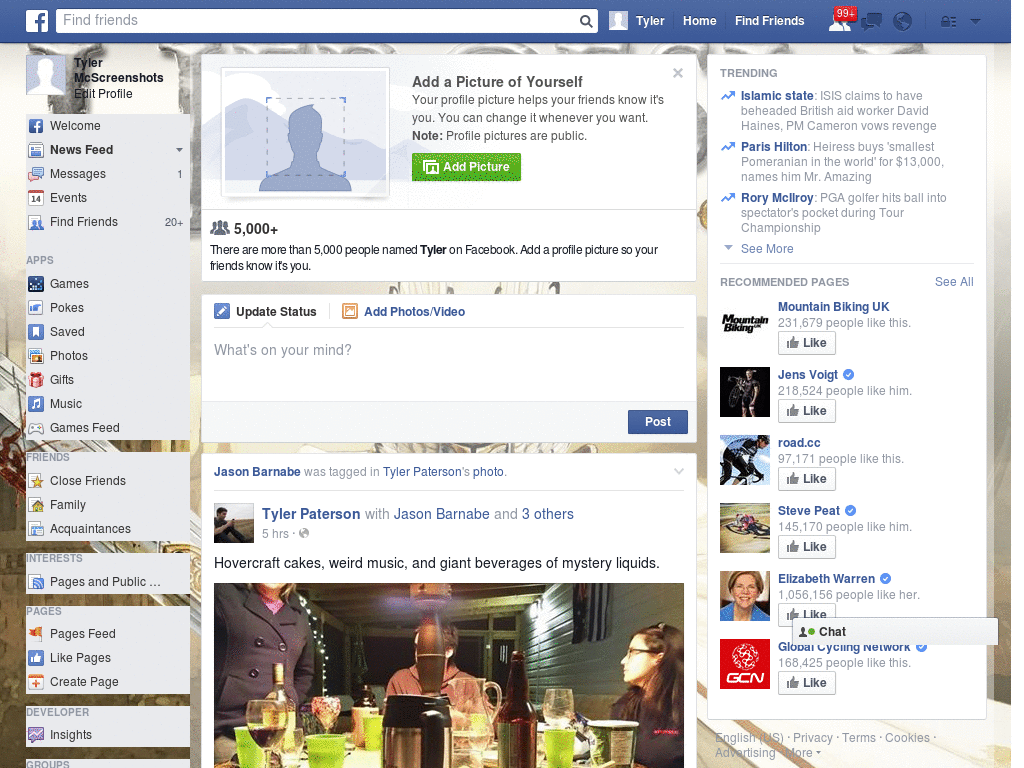Click the Find friends search box
Screen dimensions: 1024x768
(319, 21)
